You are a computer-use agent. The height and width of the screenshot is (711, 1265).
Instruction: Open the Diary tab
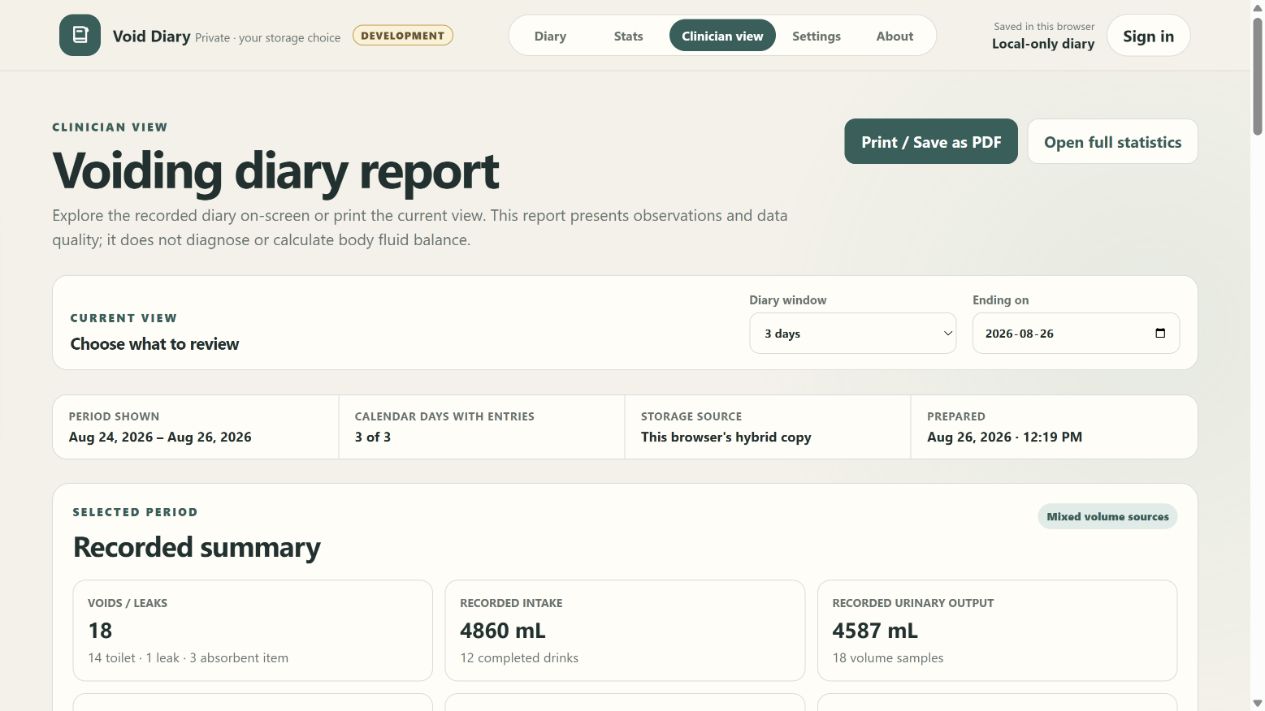(550, 36)
